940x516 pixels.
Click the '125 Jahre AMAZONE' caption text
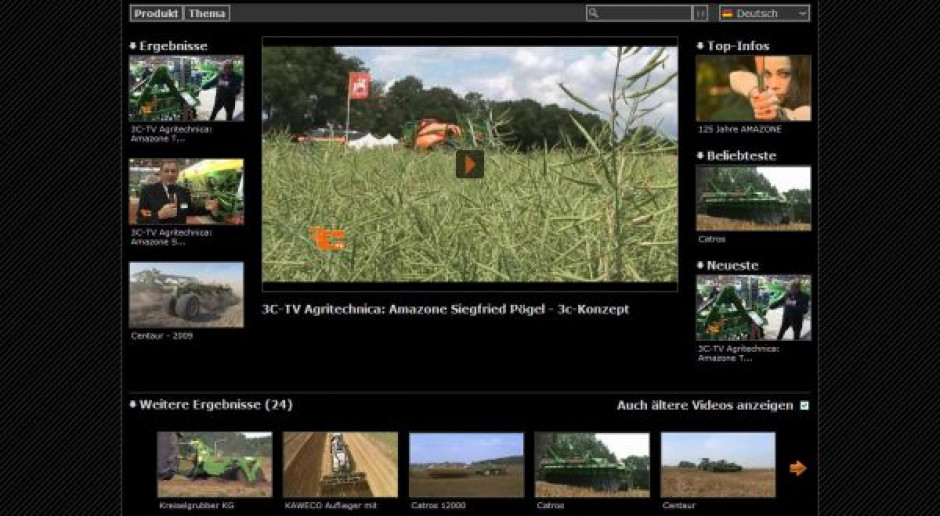pos(740,129)
